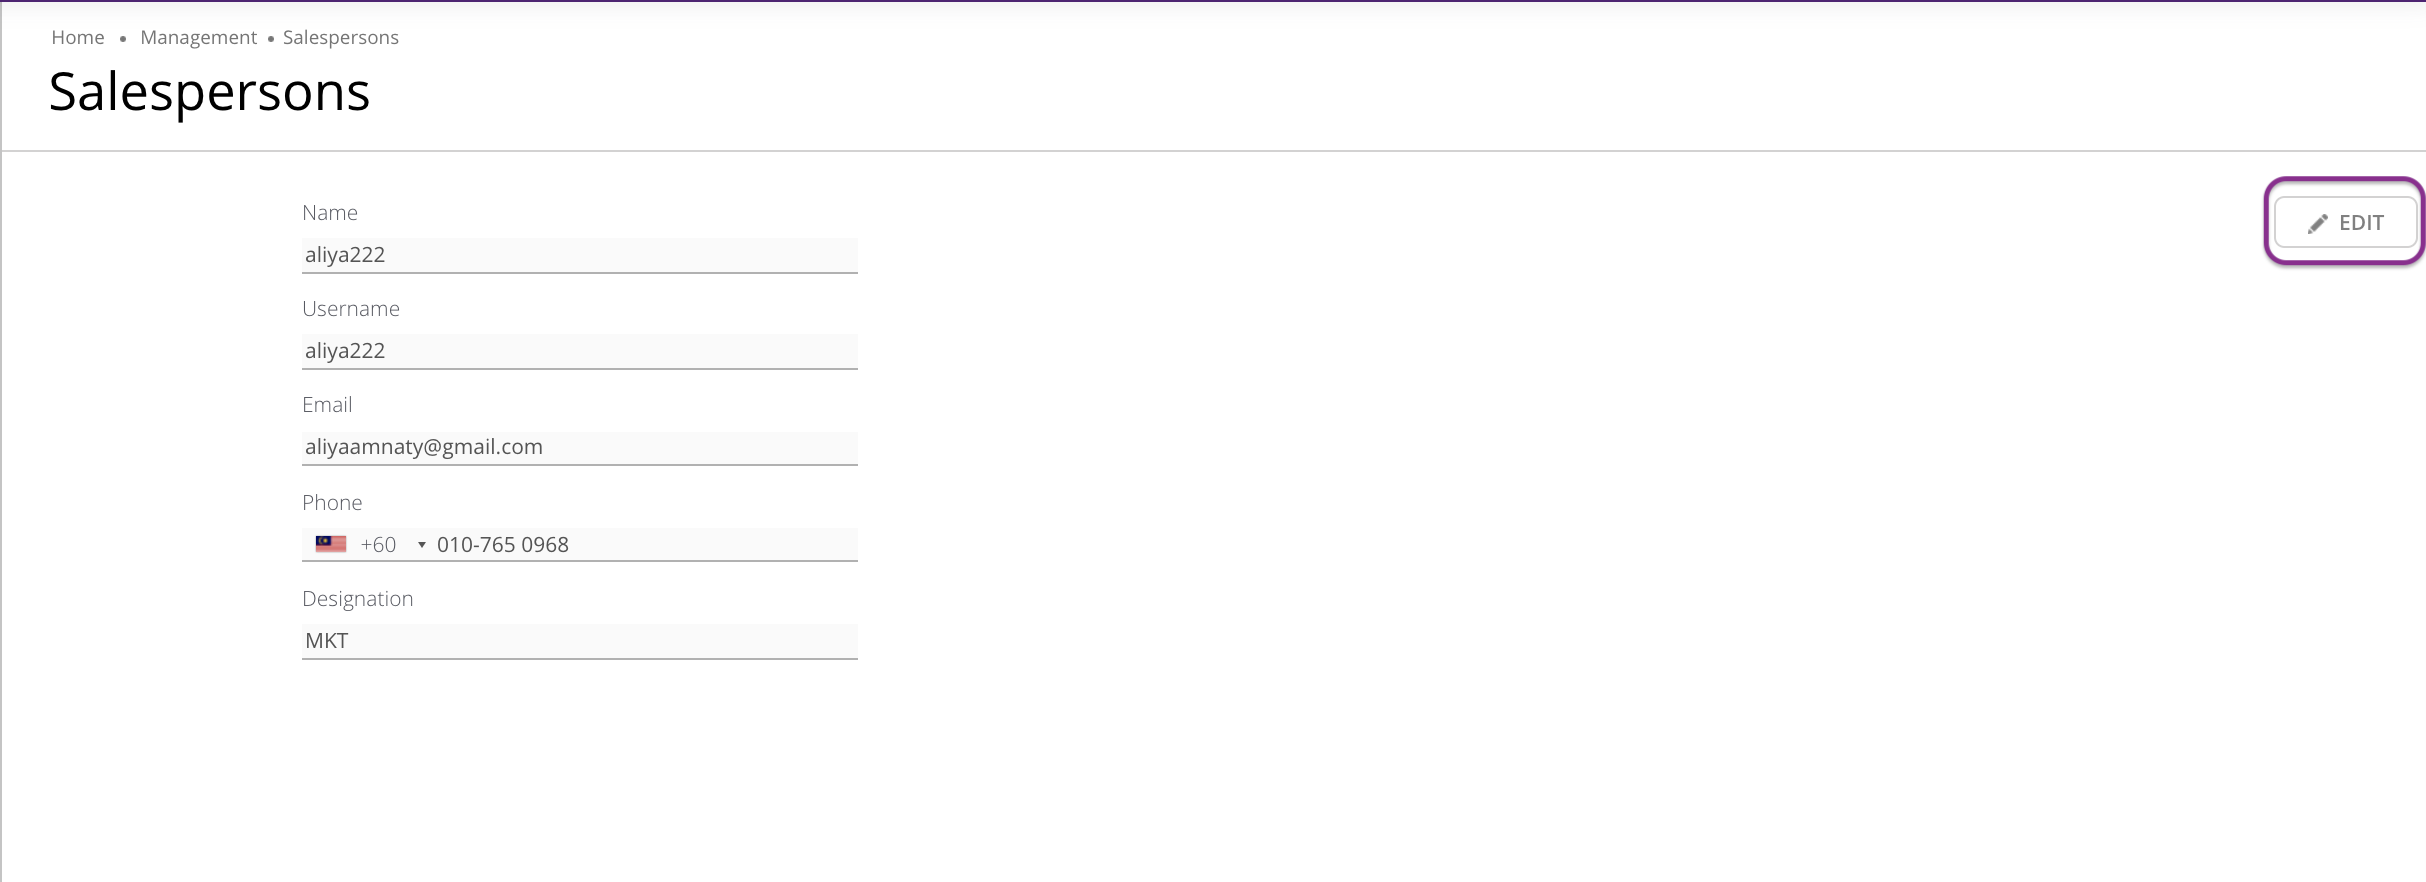Select the Email field with aliyaamnaty@gmail.com
2426x882 pixels.
(579, 447)
